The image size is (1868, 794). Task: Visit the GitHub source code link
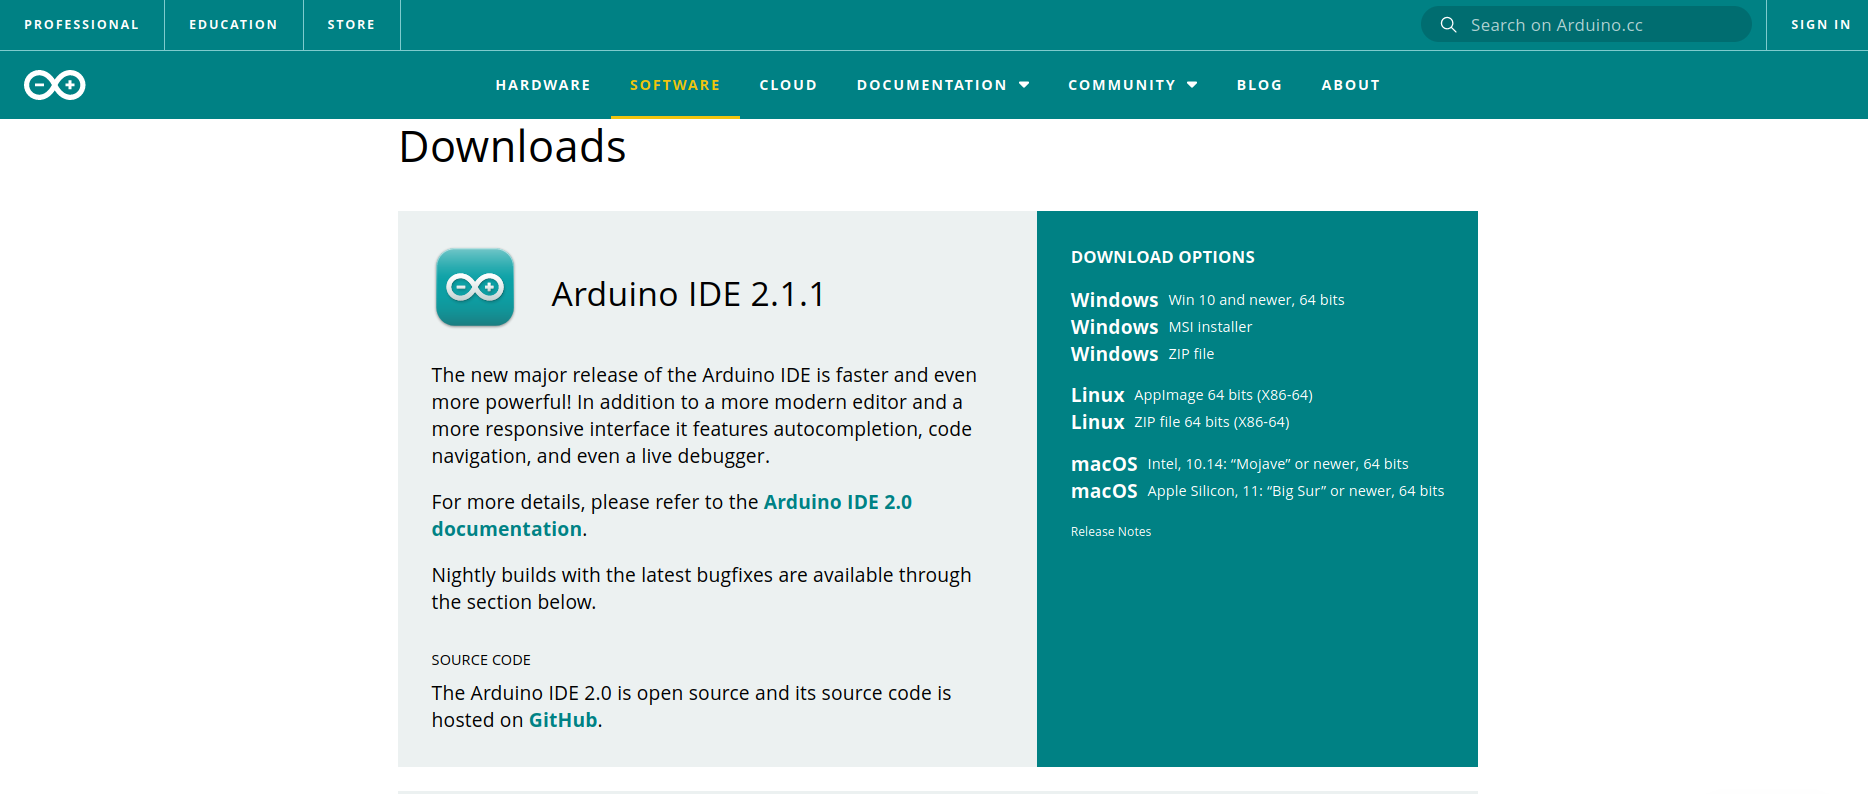[x=562, y=720]
